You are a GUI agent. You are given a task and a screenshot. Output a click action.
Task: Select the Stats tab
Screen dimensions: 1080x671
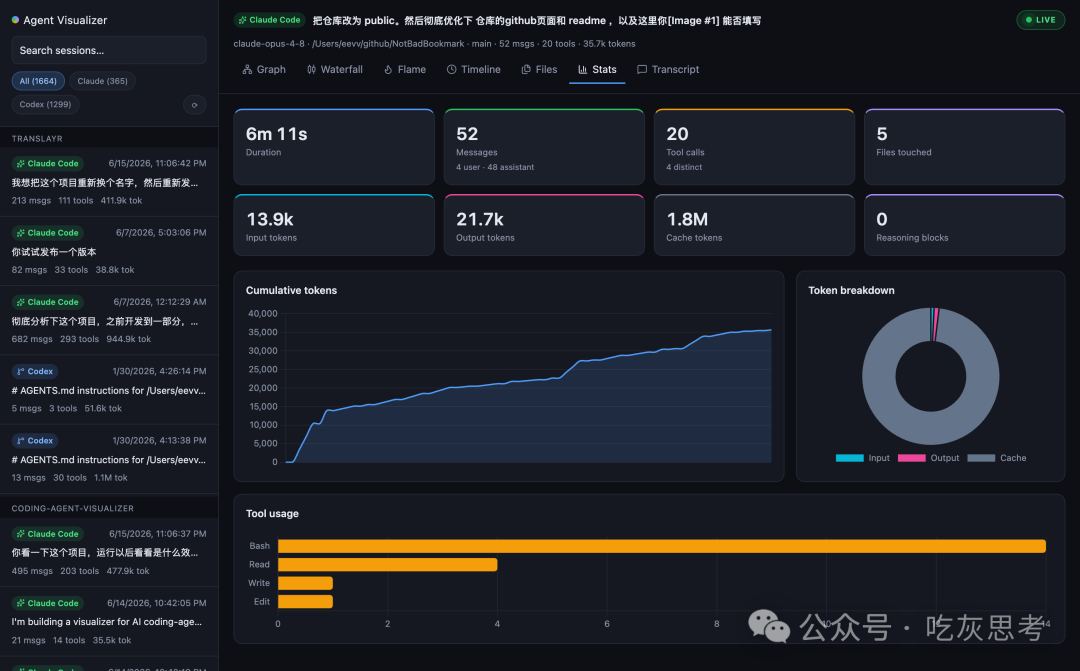[x=597, y=70]
